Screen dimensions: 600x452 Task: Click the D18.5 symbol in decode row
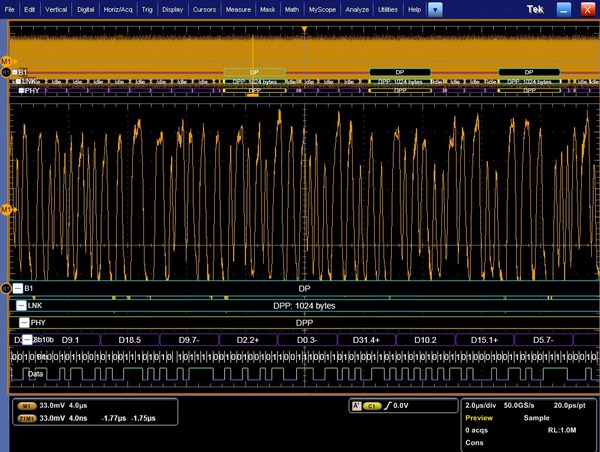pos(130,340)
